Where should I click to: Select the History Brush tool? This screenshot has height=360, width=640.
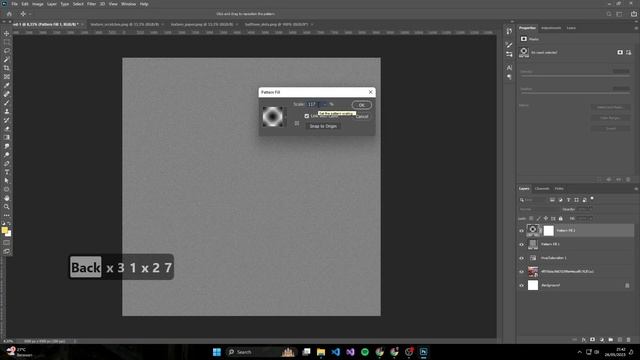pos(7,120)
